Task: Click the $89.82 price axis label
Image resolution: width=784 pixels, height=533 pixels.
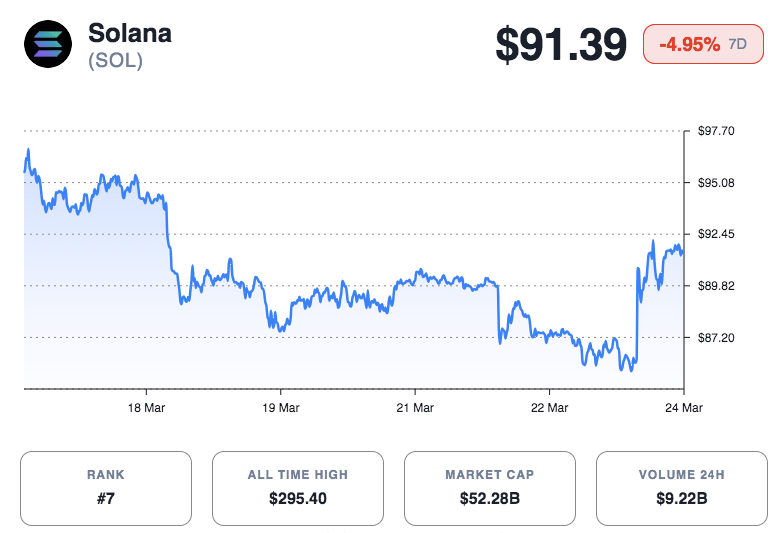Action: coord(716,286)
